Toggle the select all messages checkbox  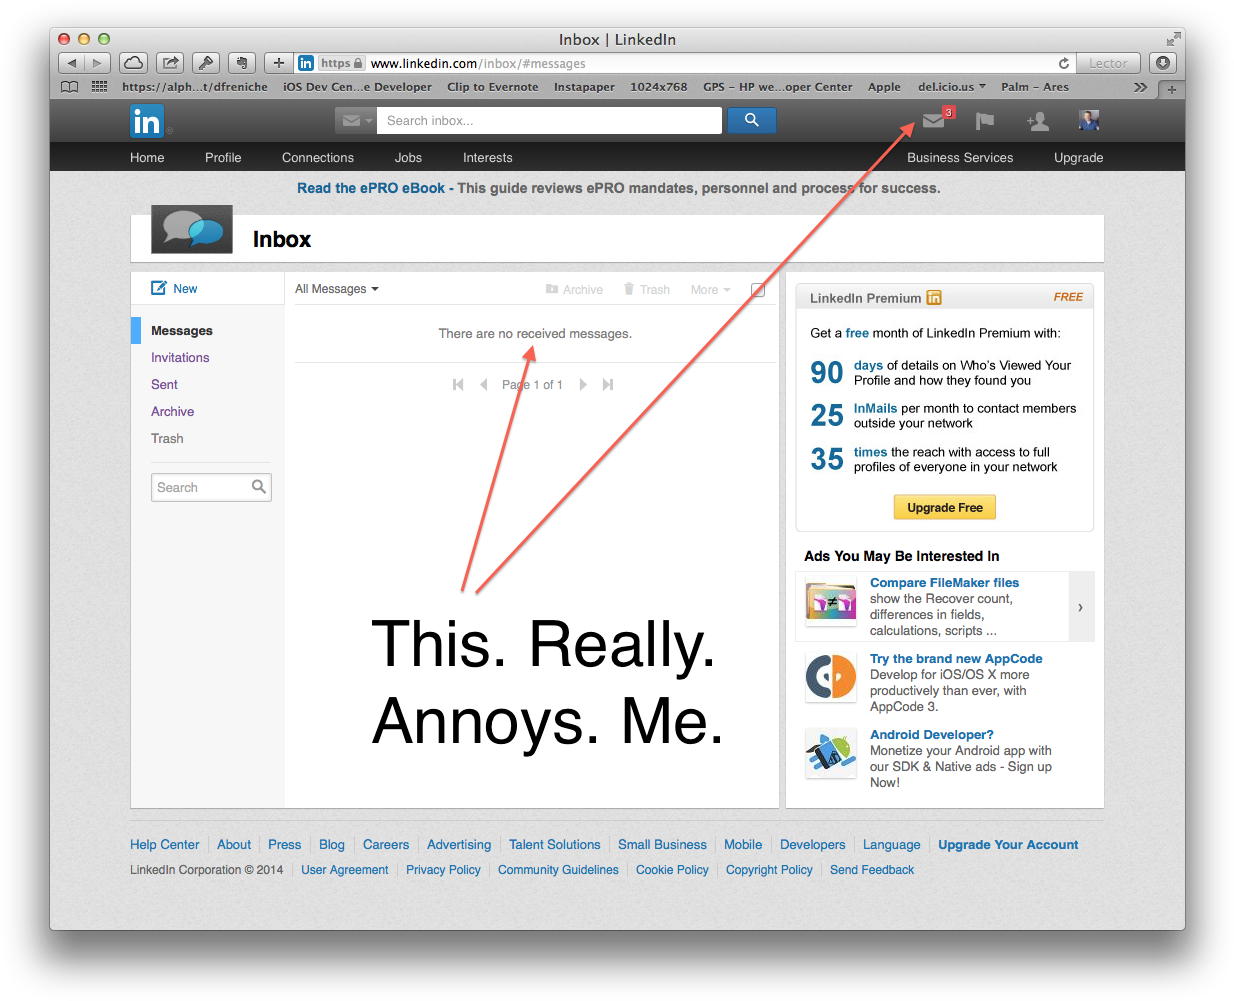[758, 290]
